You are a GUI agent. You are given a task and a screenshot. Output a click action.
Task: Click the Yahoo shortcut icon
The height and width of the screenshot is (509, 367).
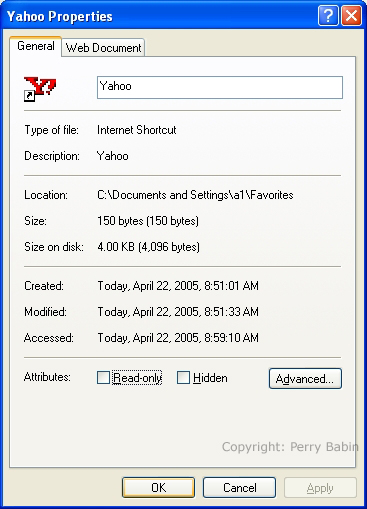[x=40, y=88]
